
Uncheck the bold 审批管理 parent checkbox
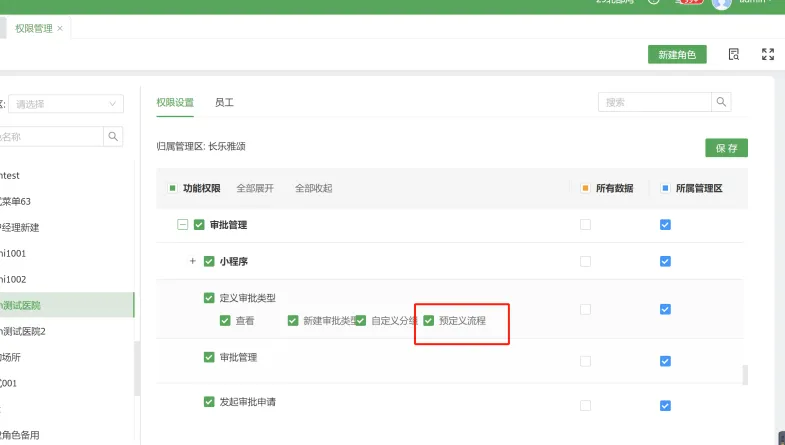pyautogui.click(x=199, y=225)
